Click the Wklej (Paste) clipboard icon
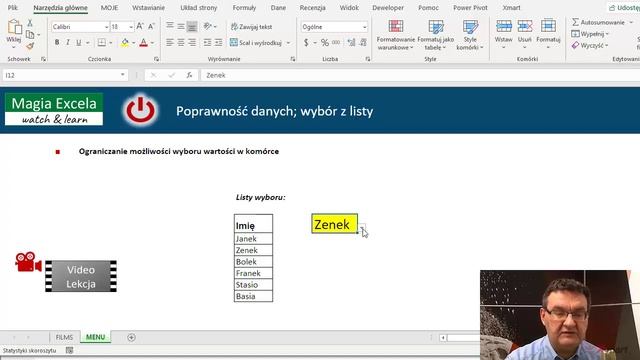Viewport: 640px width, 360px height. [x=14, y=27]
